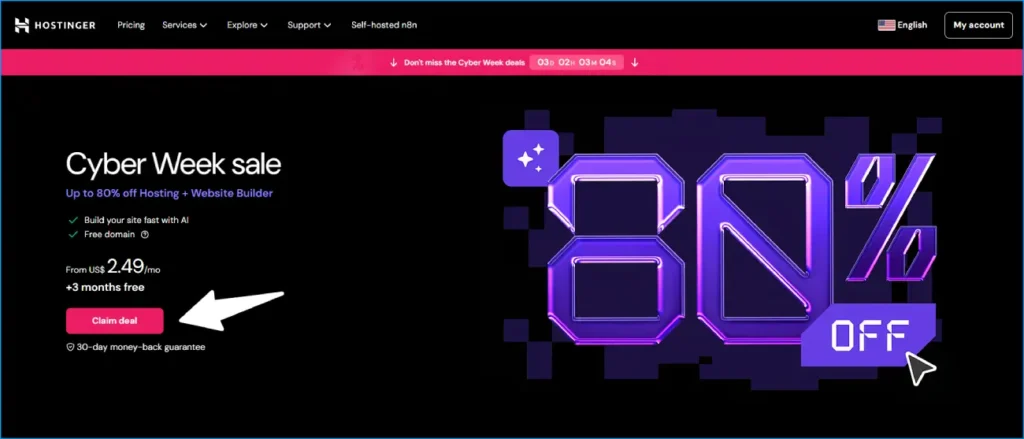Click checkmark beside Build your site fast
This screenshot has height=439, width=1024.
click(72, 219)
